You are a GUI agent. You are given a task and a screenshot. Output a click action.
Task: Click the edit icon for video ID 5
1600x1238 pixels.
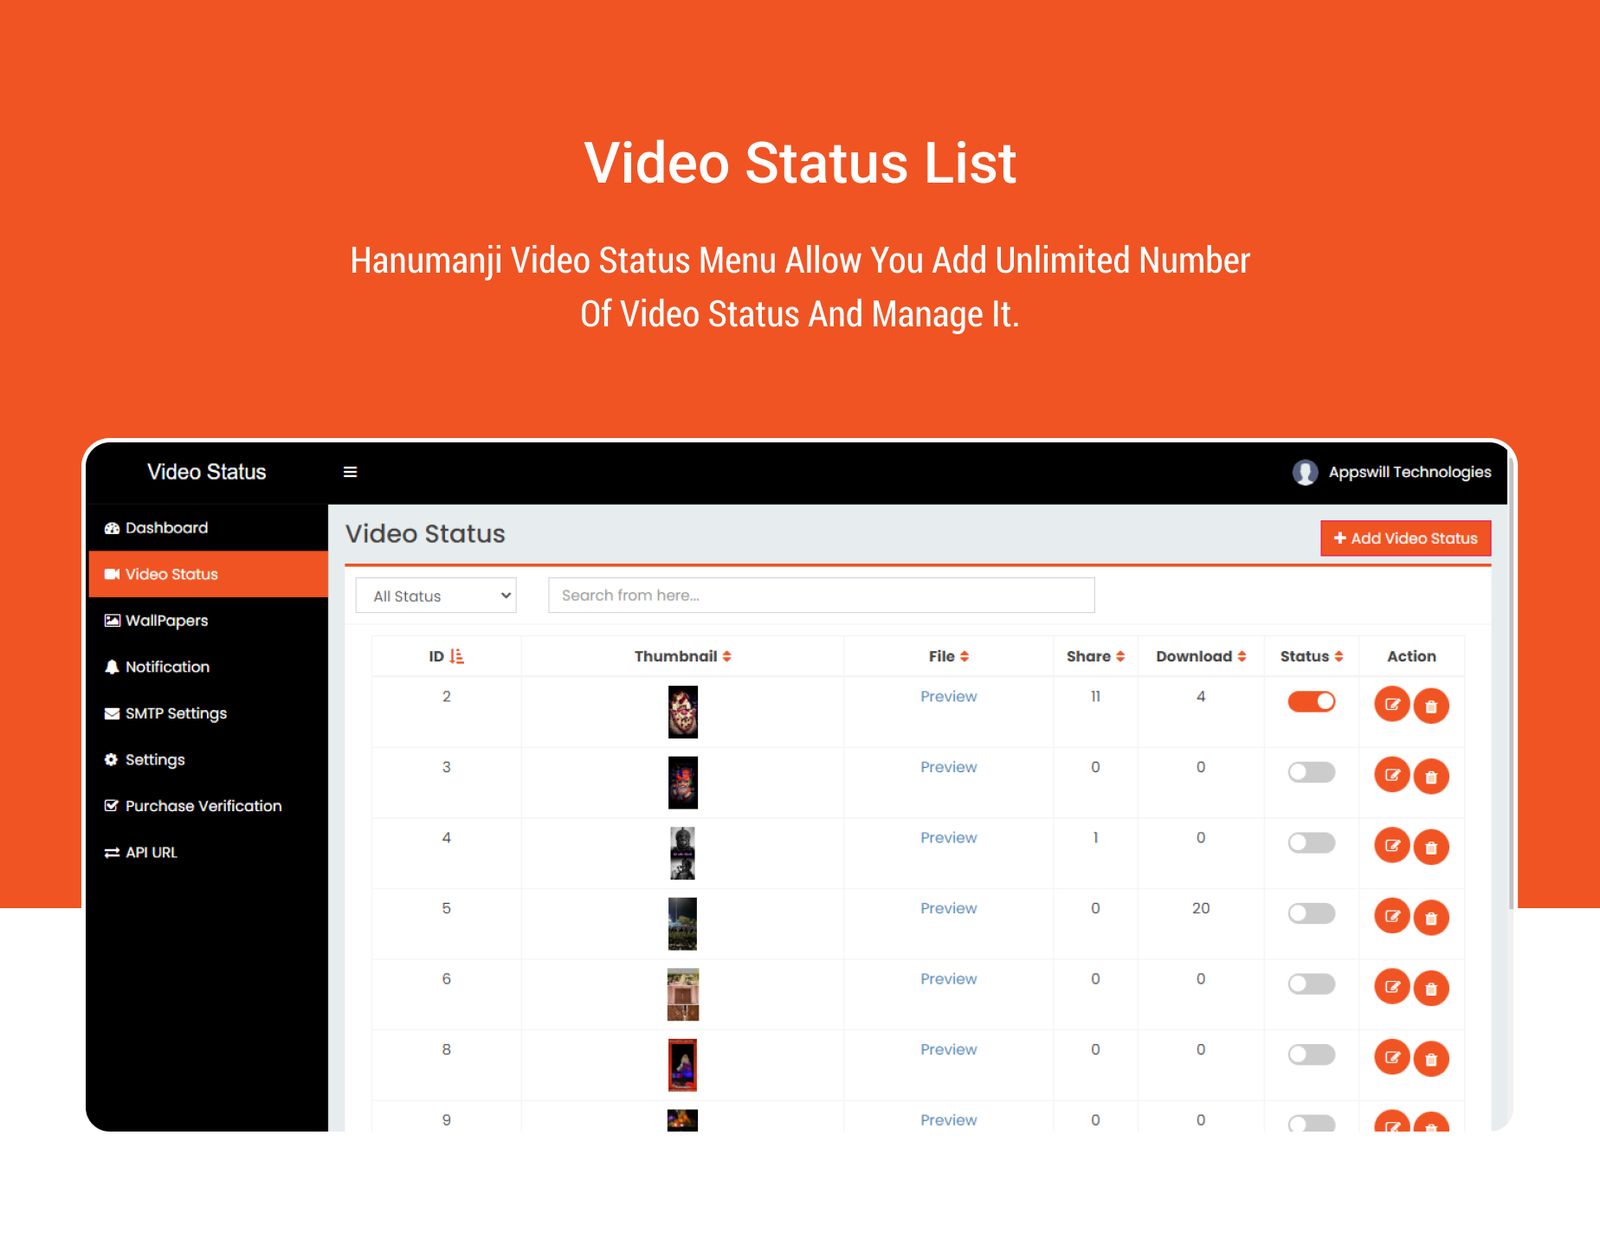click(1391, 916)
